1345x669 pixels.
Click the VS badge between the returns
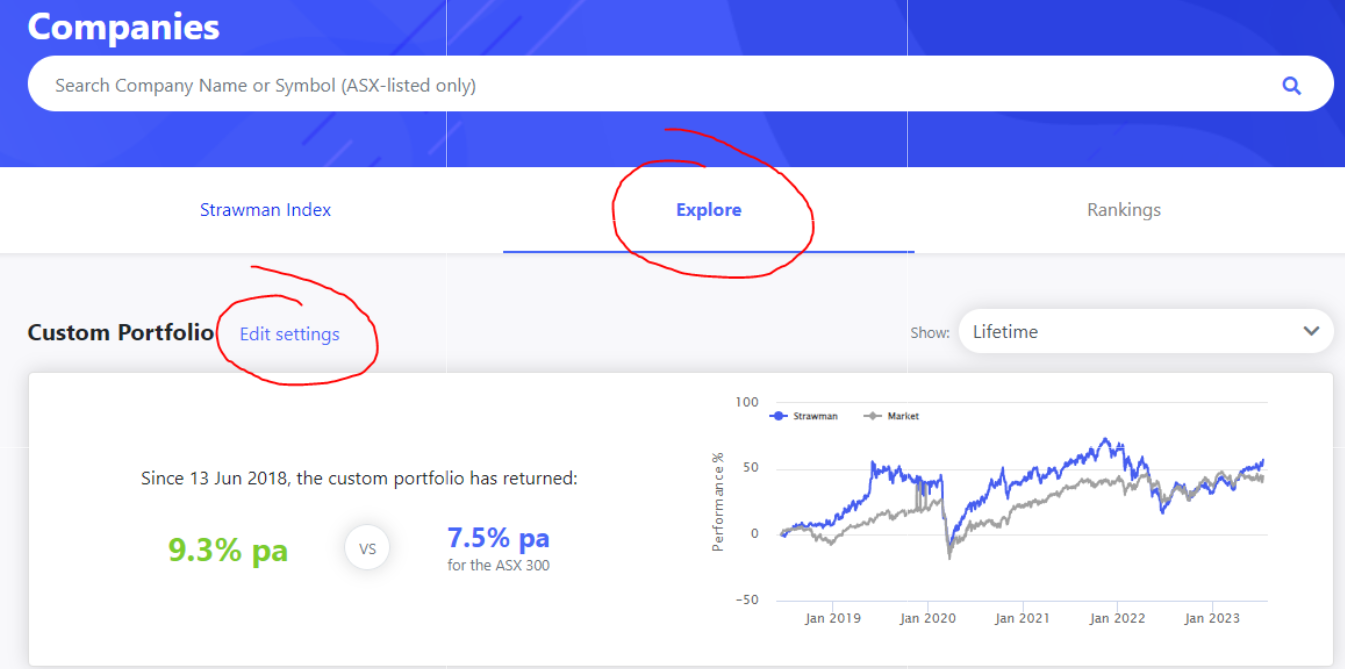pyautogui.click(x=367, y=548)
